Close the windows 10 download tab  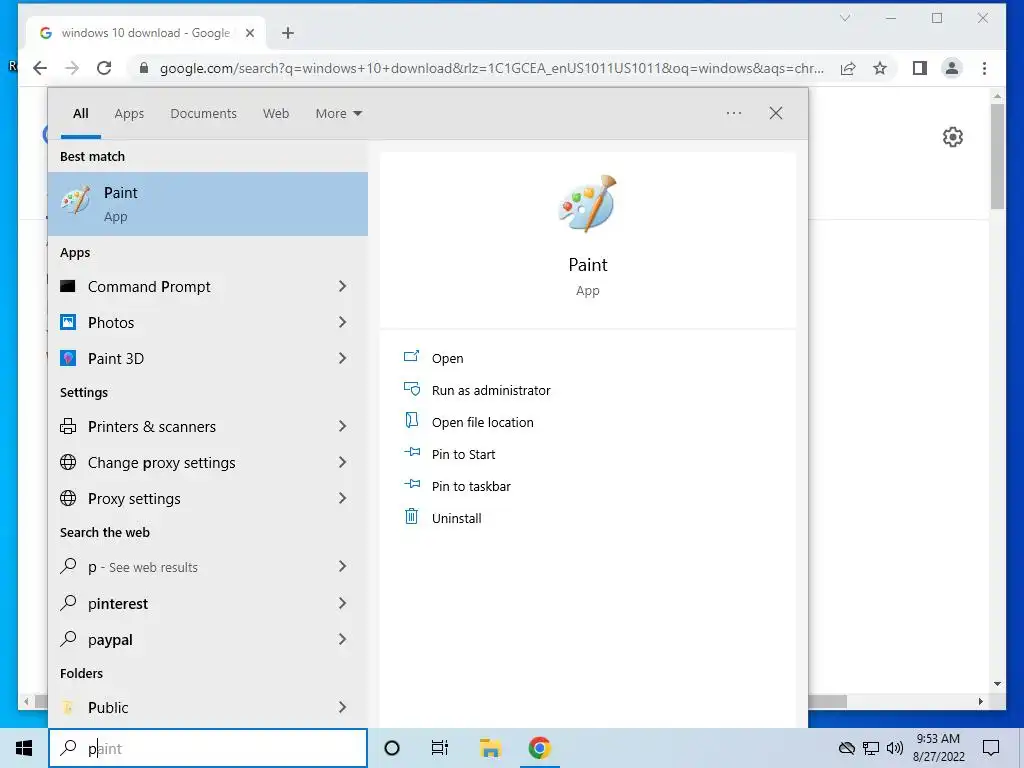(x=249, y=33)
